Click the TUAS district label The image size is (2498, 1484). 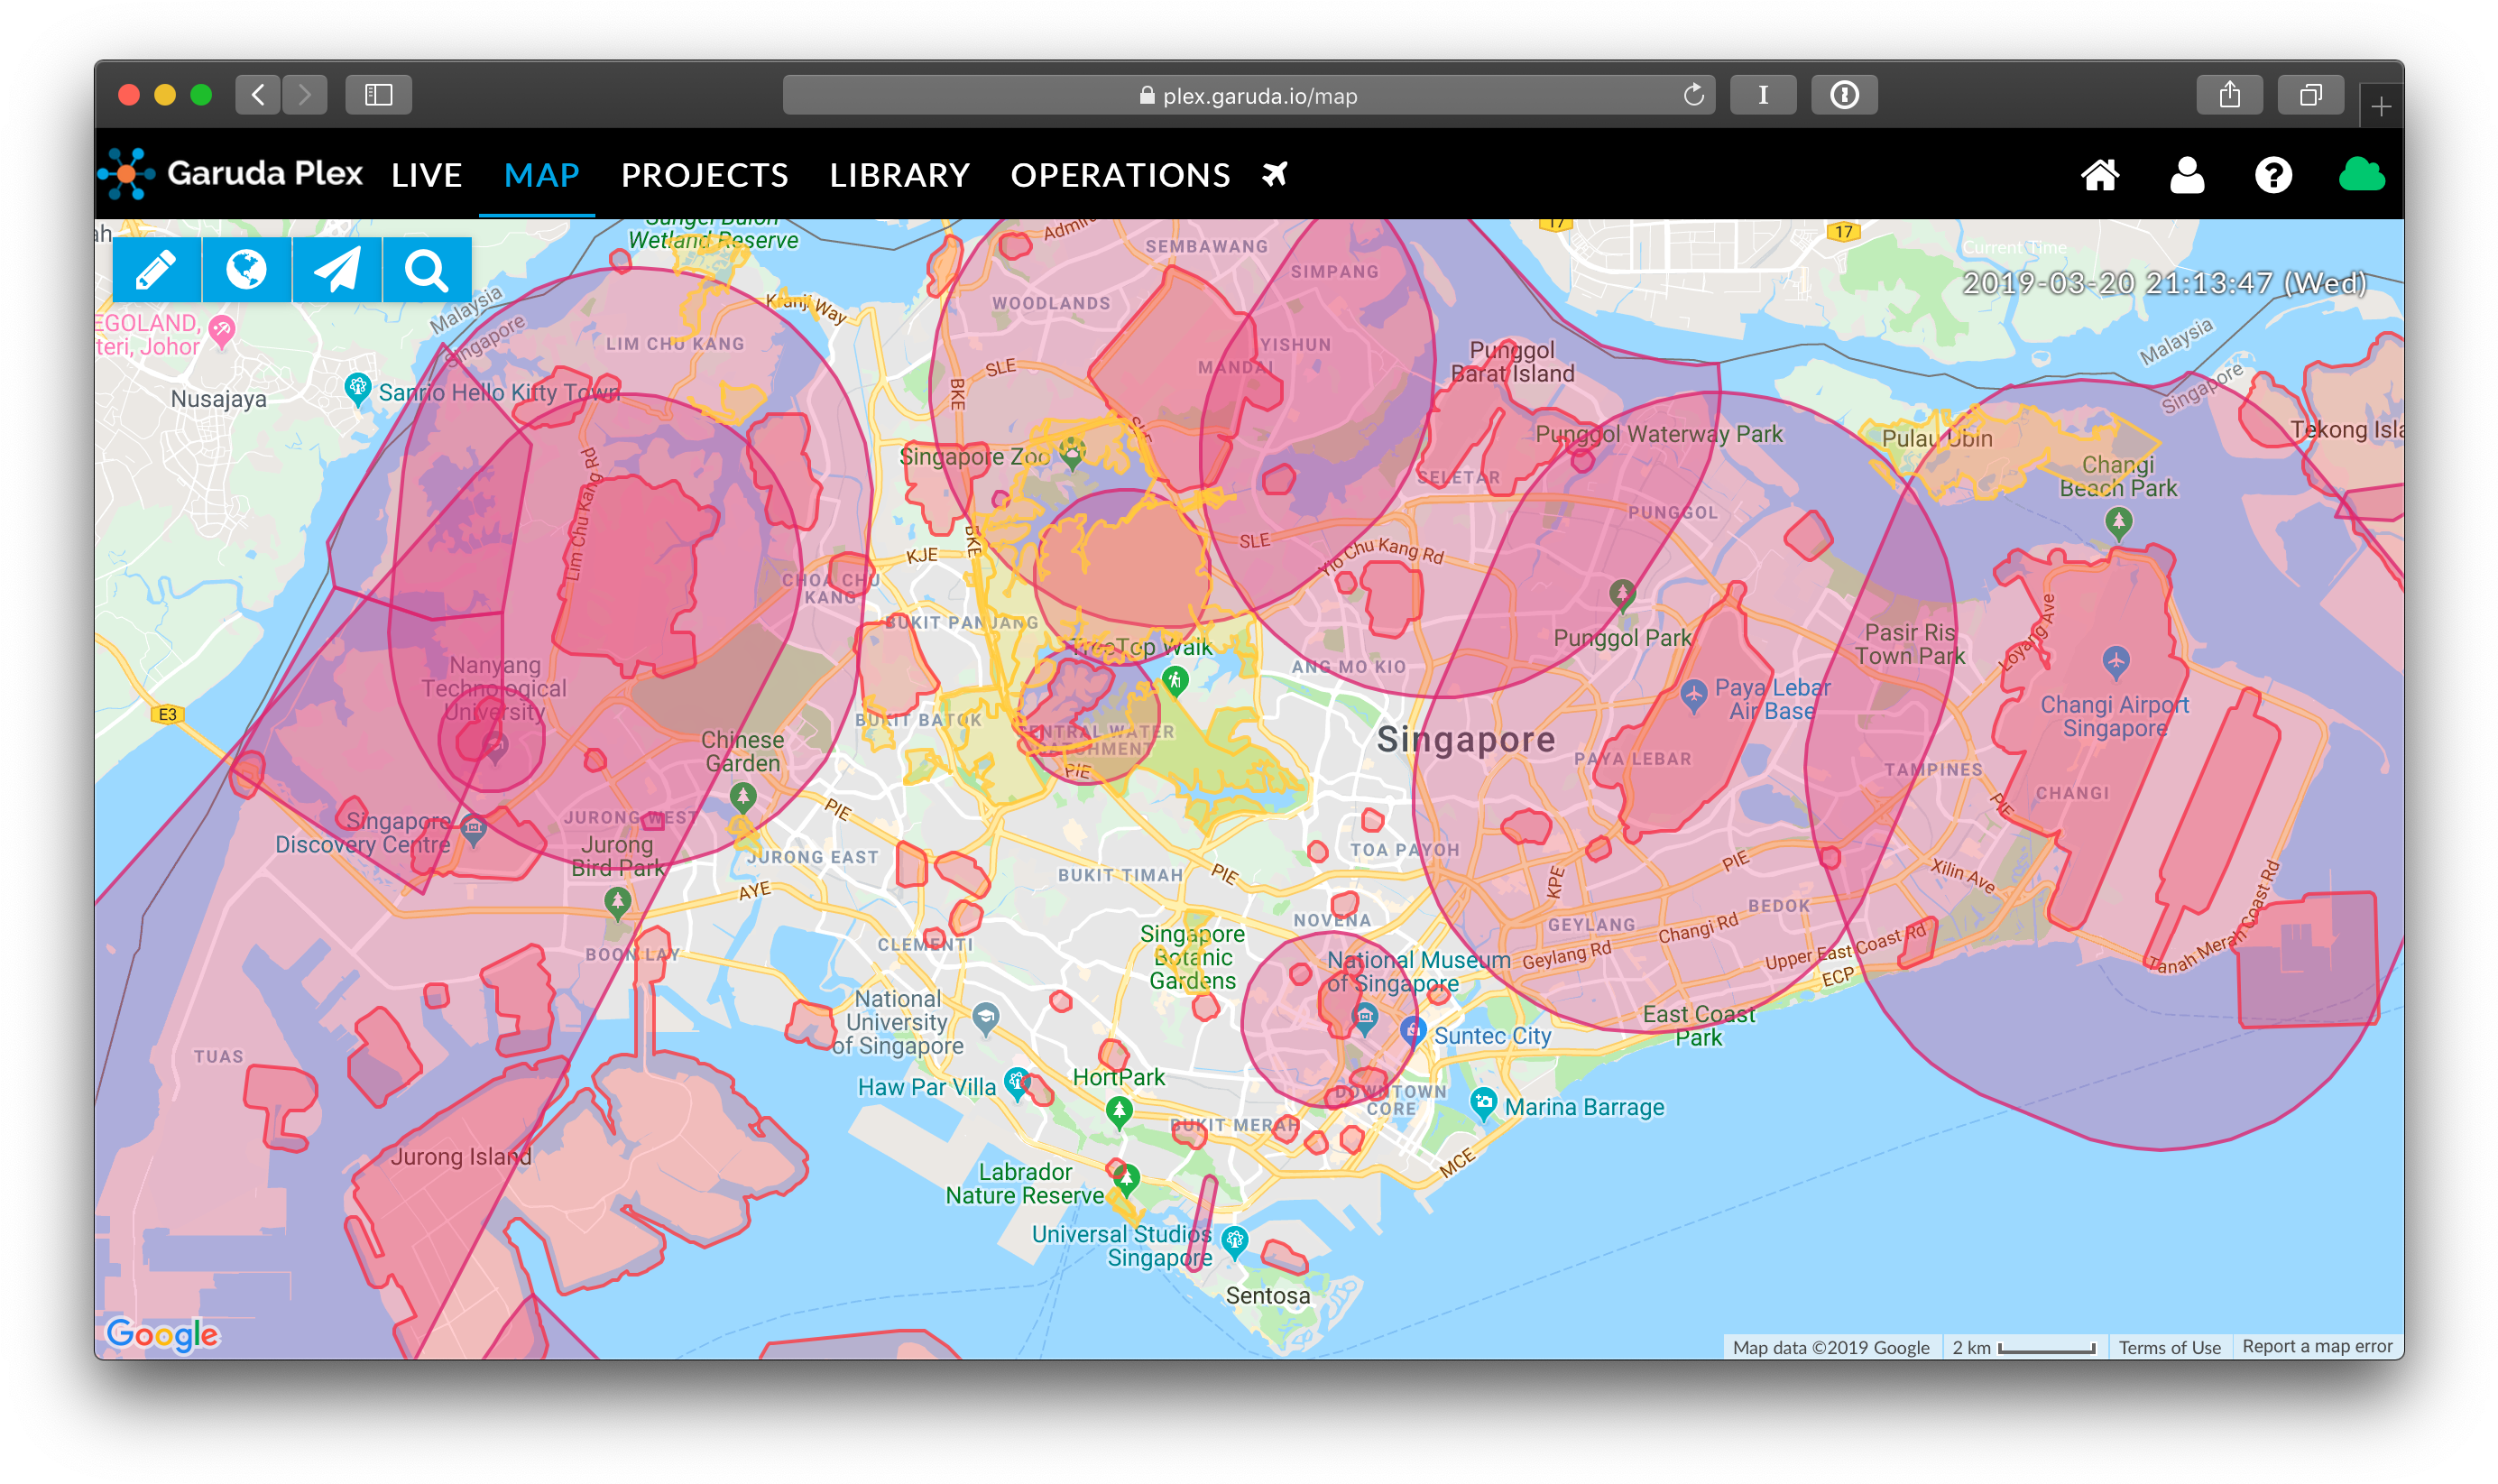tap(218, 1056)
